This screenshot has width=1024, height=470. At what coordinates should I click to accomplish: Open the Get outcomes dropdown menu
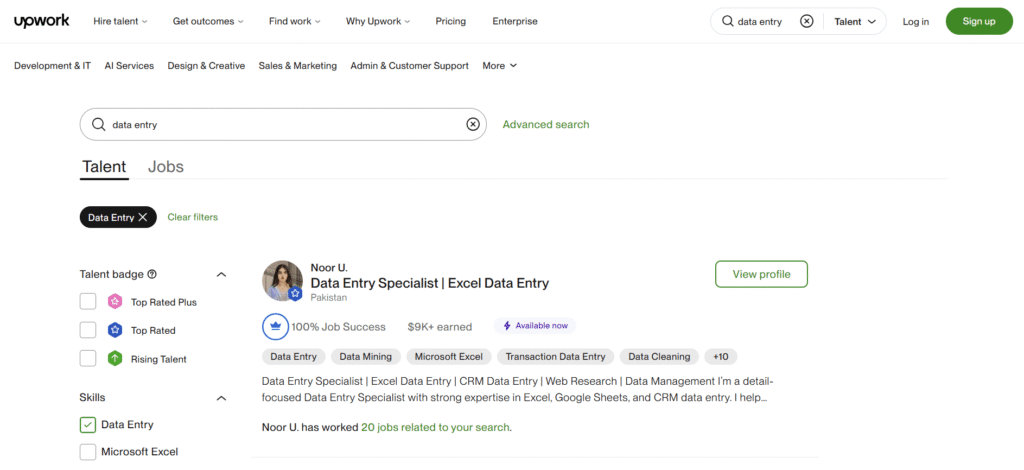pos(208,21)
